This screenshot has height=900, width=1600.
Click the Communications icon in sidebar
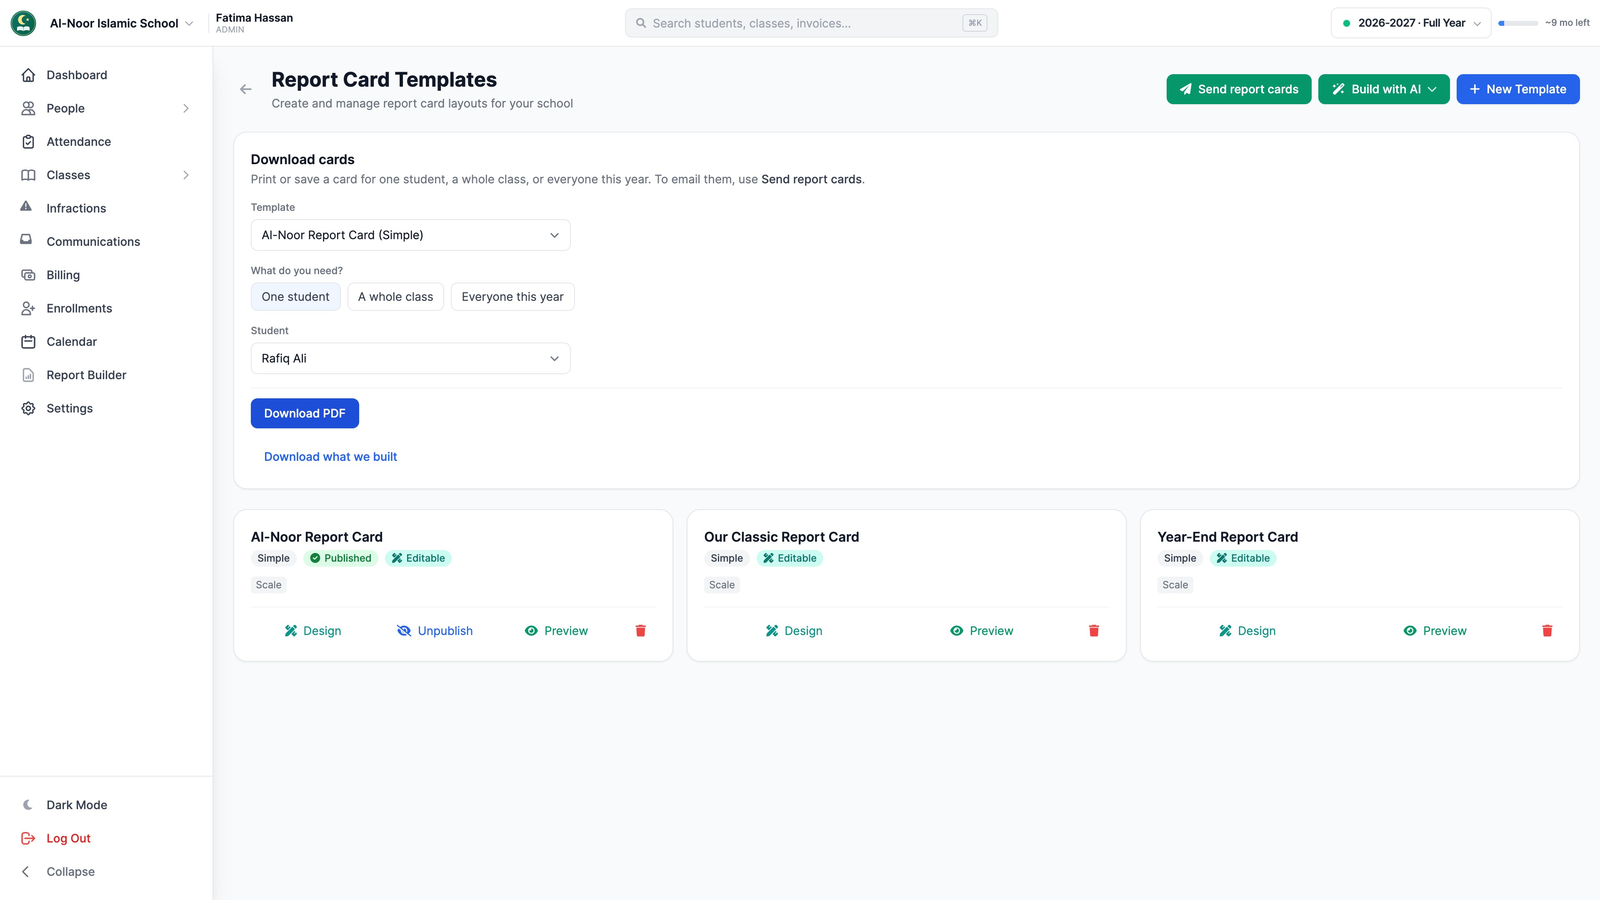(x=27, y=240)
